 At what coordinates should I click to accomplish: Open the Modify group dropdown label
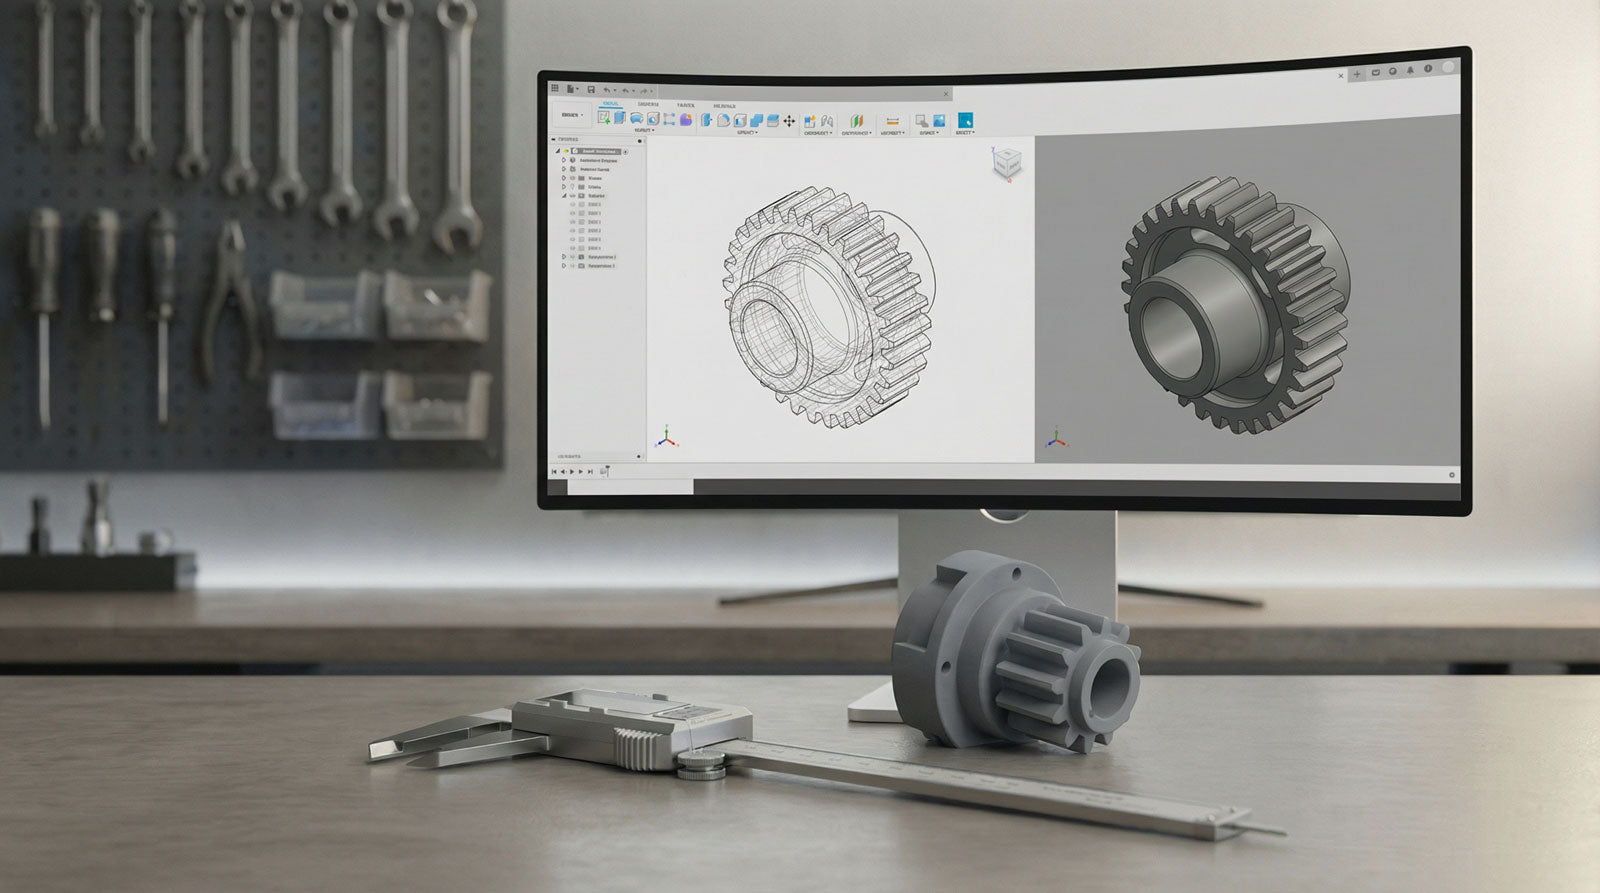[x=747, y=132]
